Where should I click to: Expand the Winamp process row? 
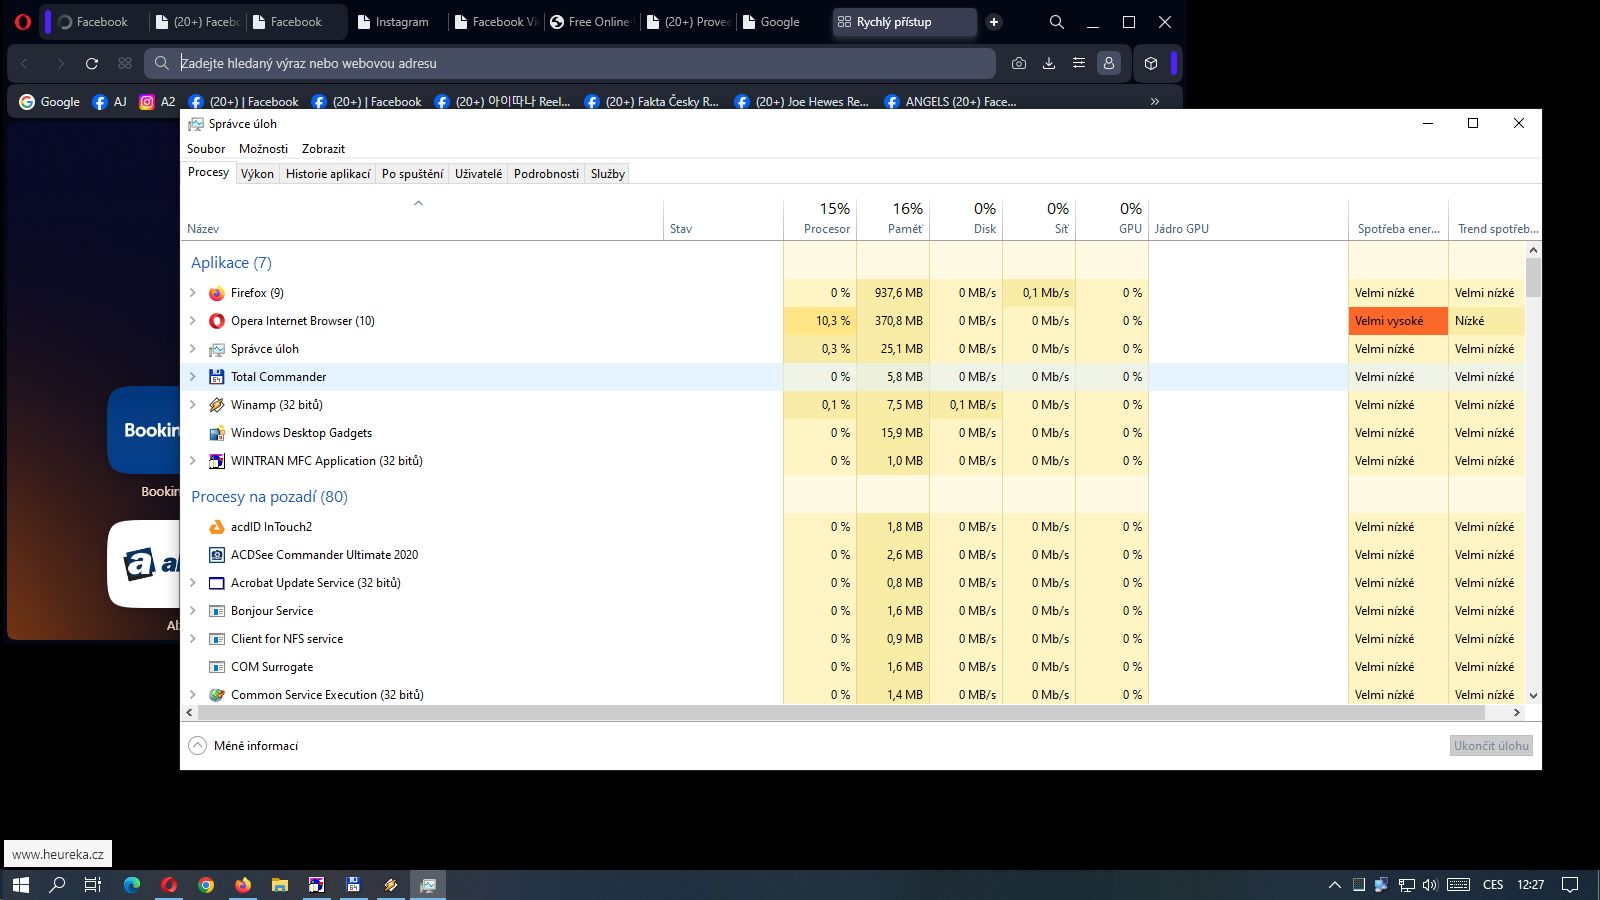[x=193, y=405]
